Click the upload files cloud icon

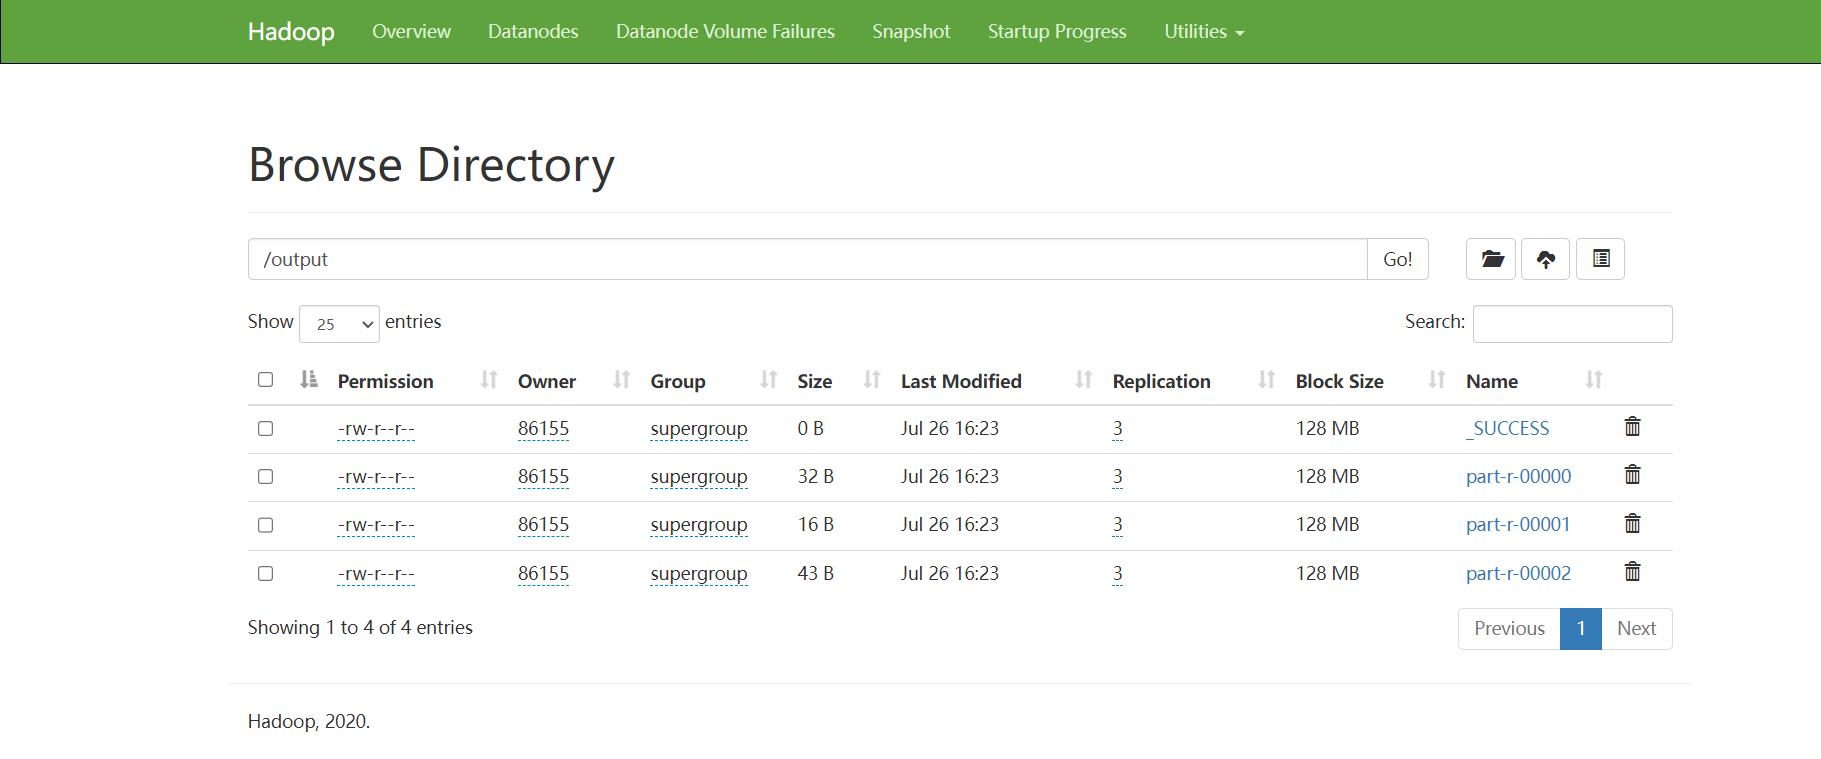pyautogui.click(x=1546, y=259)
